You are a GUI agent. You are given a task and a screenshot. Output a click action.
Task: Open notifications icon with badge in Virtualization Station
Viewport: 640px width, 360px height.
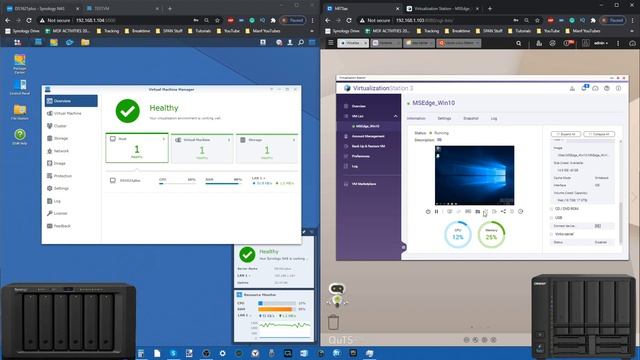coord(584,88)
